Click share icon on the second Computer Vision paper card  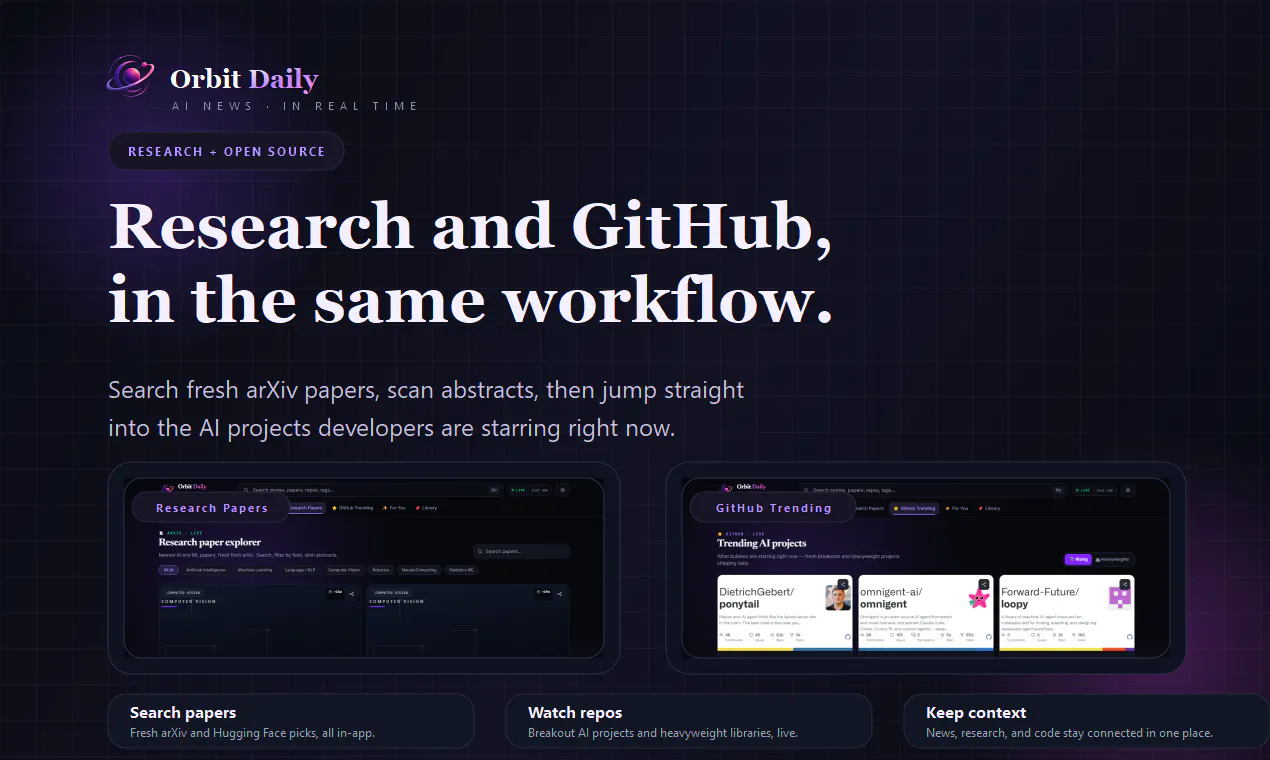[560, 594]
